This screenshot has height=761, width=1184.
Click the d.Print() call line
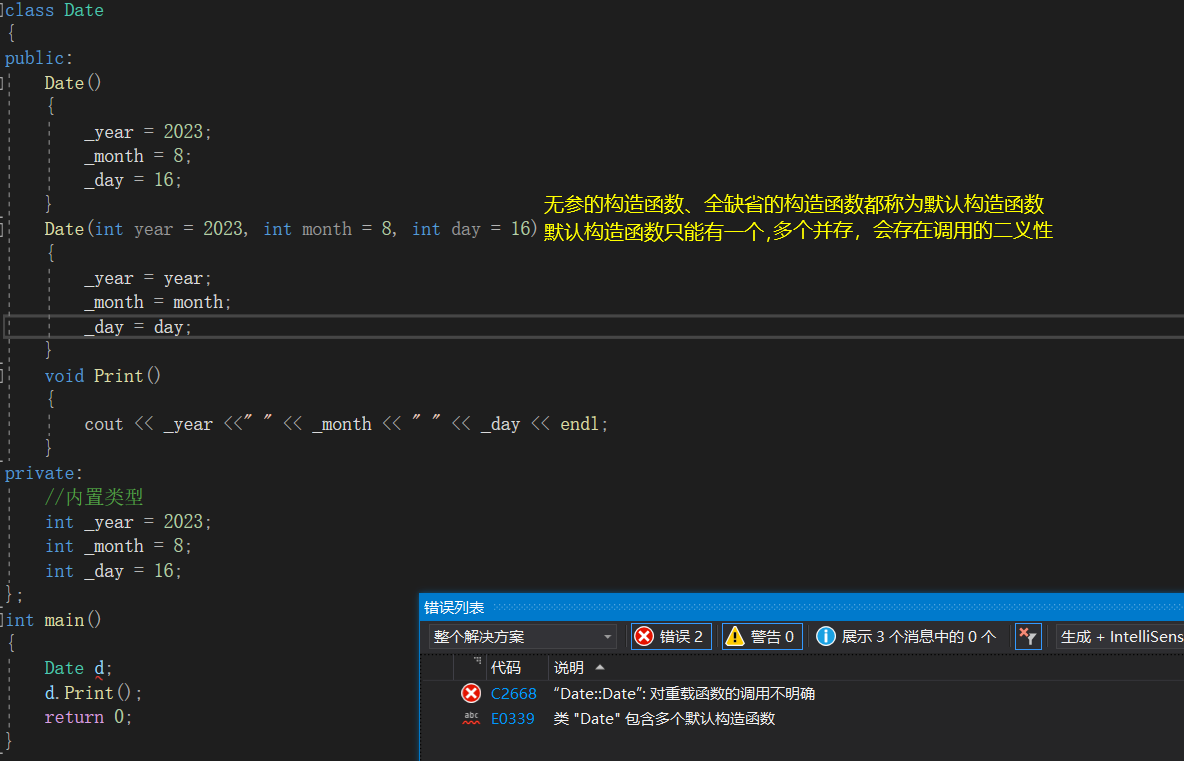click(93, 693)
